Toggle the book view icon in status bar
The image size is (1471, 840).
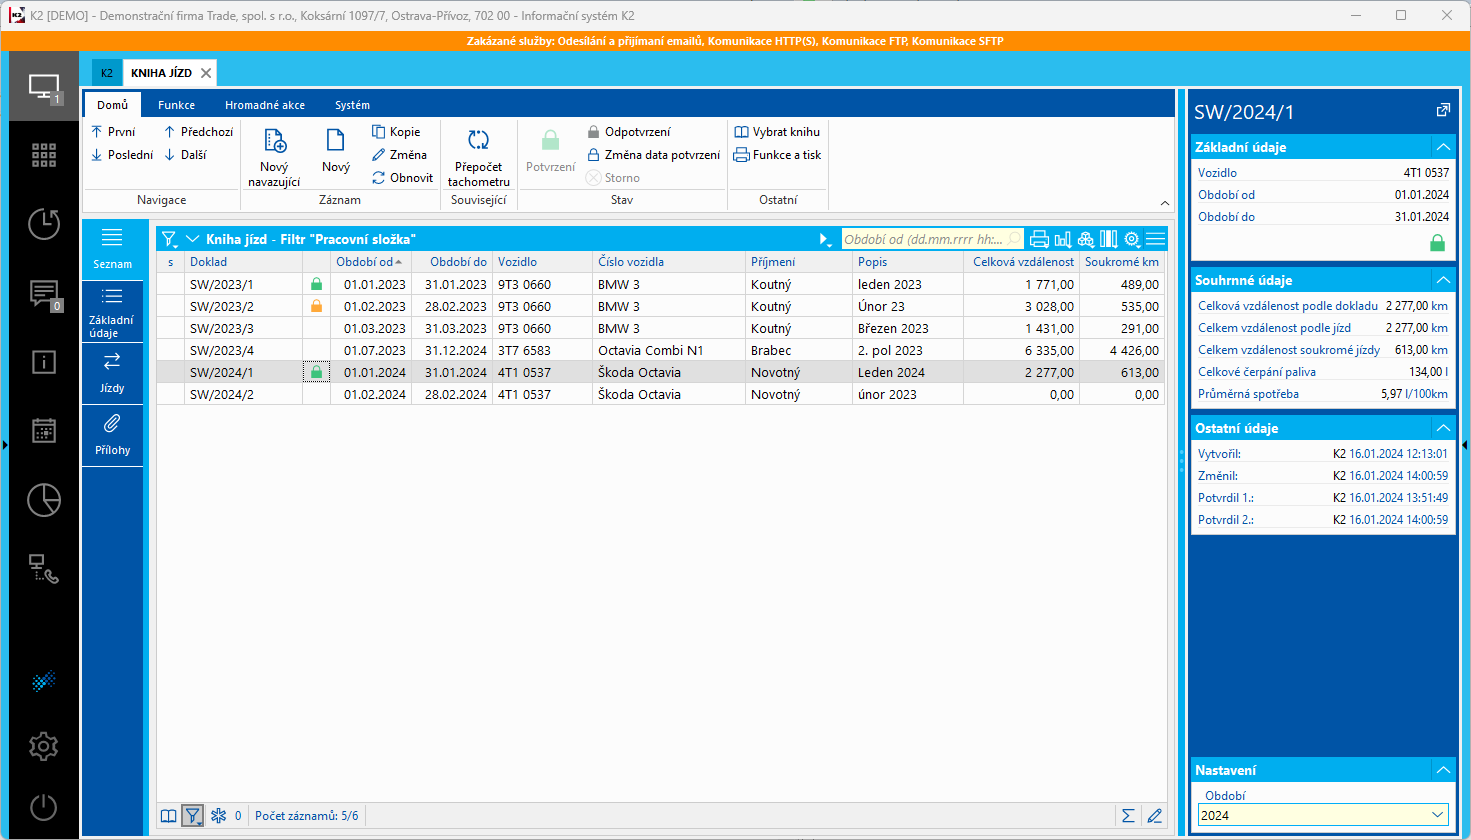tap(169, 816)
